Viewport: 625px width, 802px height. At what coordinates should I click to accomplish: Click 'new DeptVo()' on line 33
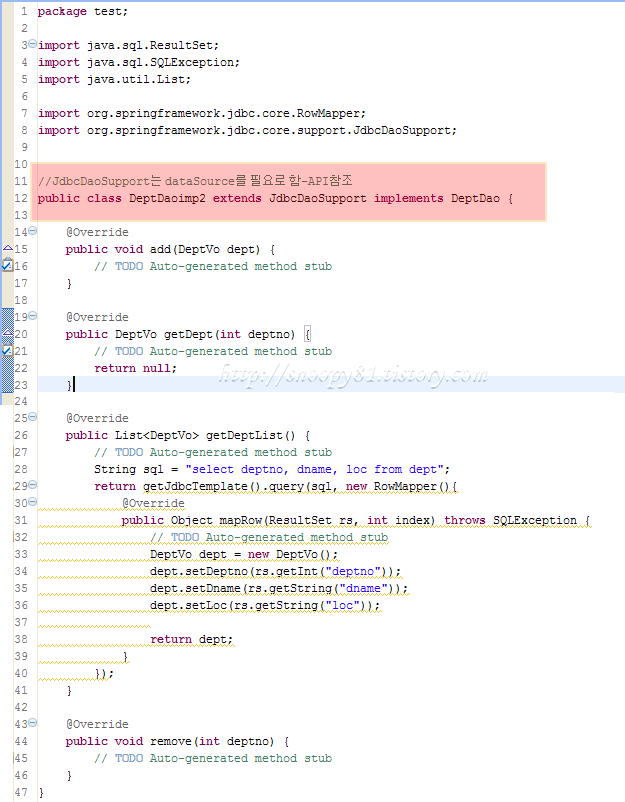pos(289,554)
